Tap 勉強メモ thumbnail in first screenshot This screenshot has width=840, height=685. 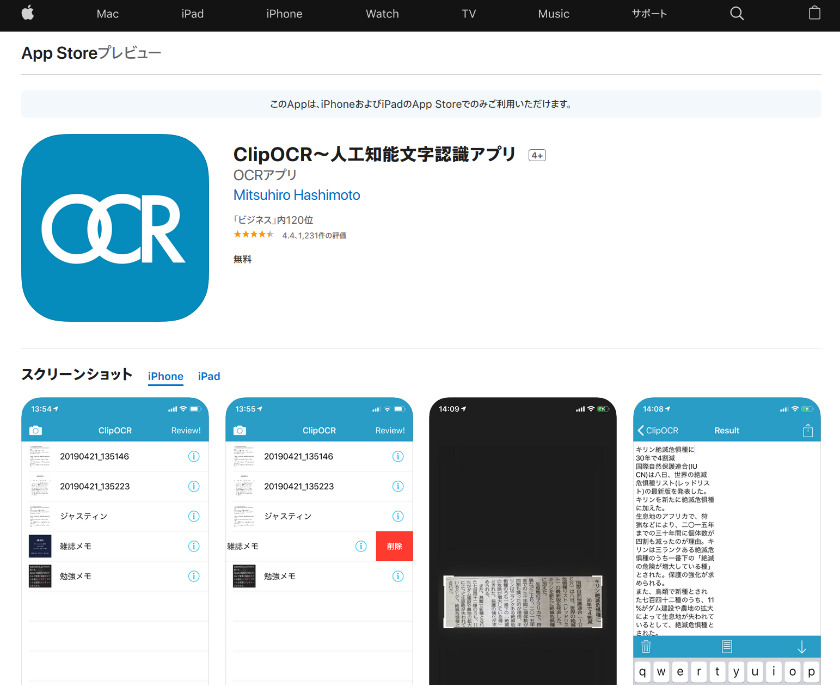coord(40,576)
